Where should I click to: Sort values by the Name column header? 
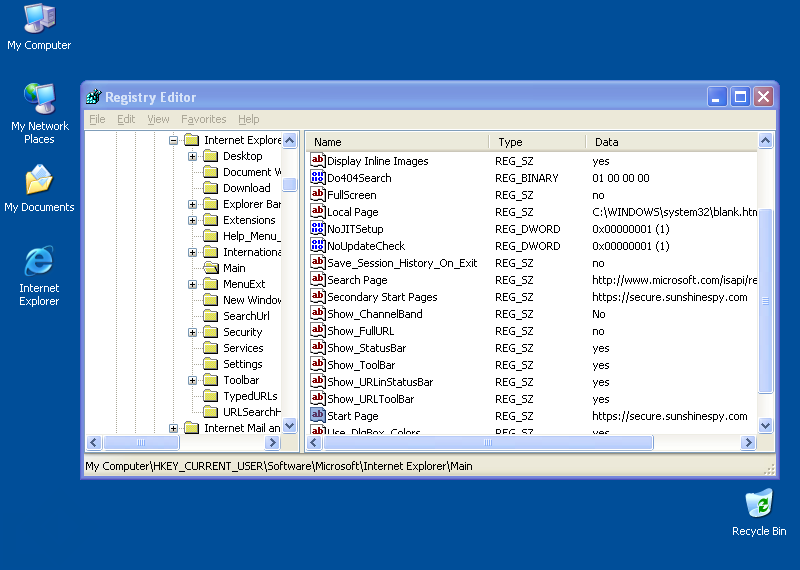[398, 142]
